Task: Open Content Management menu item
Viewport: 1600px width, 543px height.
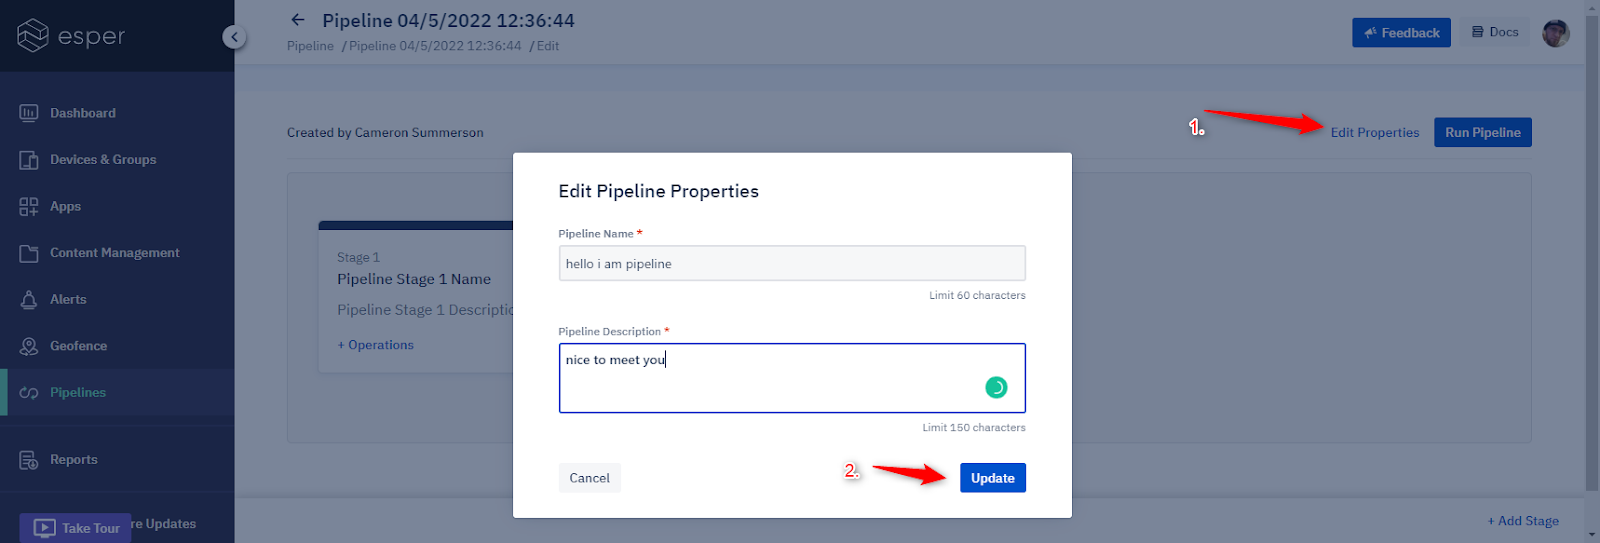Action: pos(117,253)
